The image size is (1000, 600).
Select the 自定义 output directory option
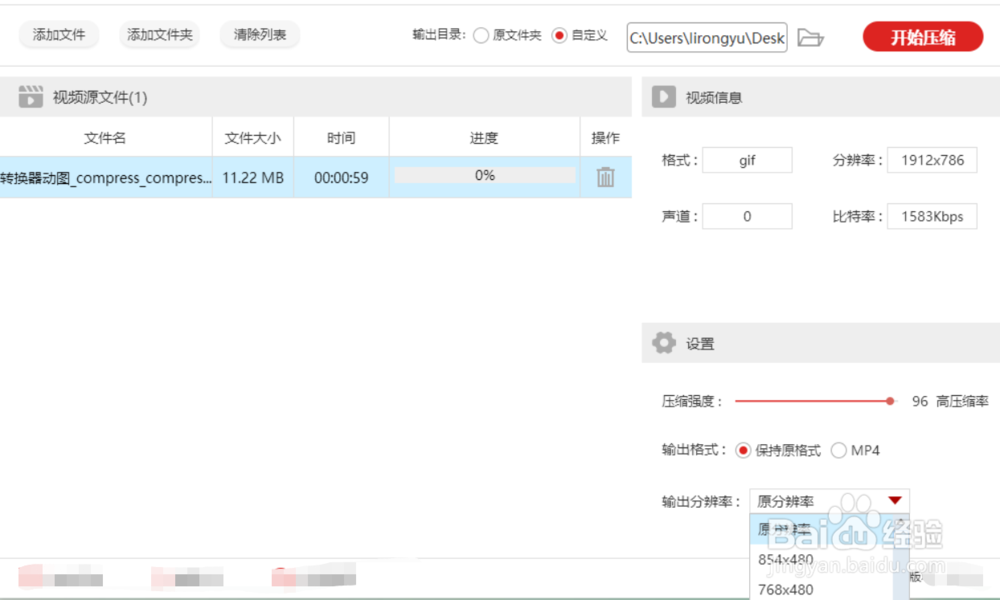562,36
